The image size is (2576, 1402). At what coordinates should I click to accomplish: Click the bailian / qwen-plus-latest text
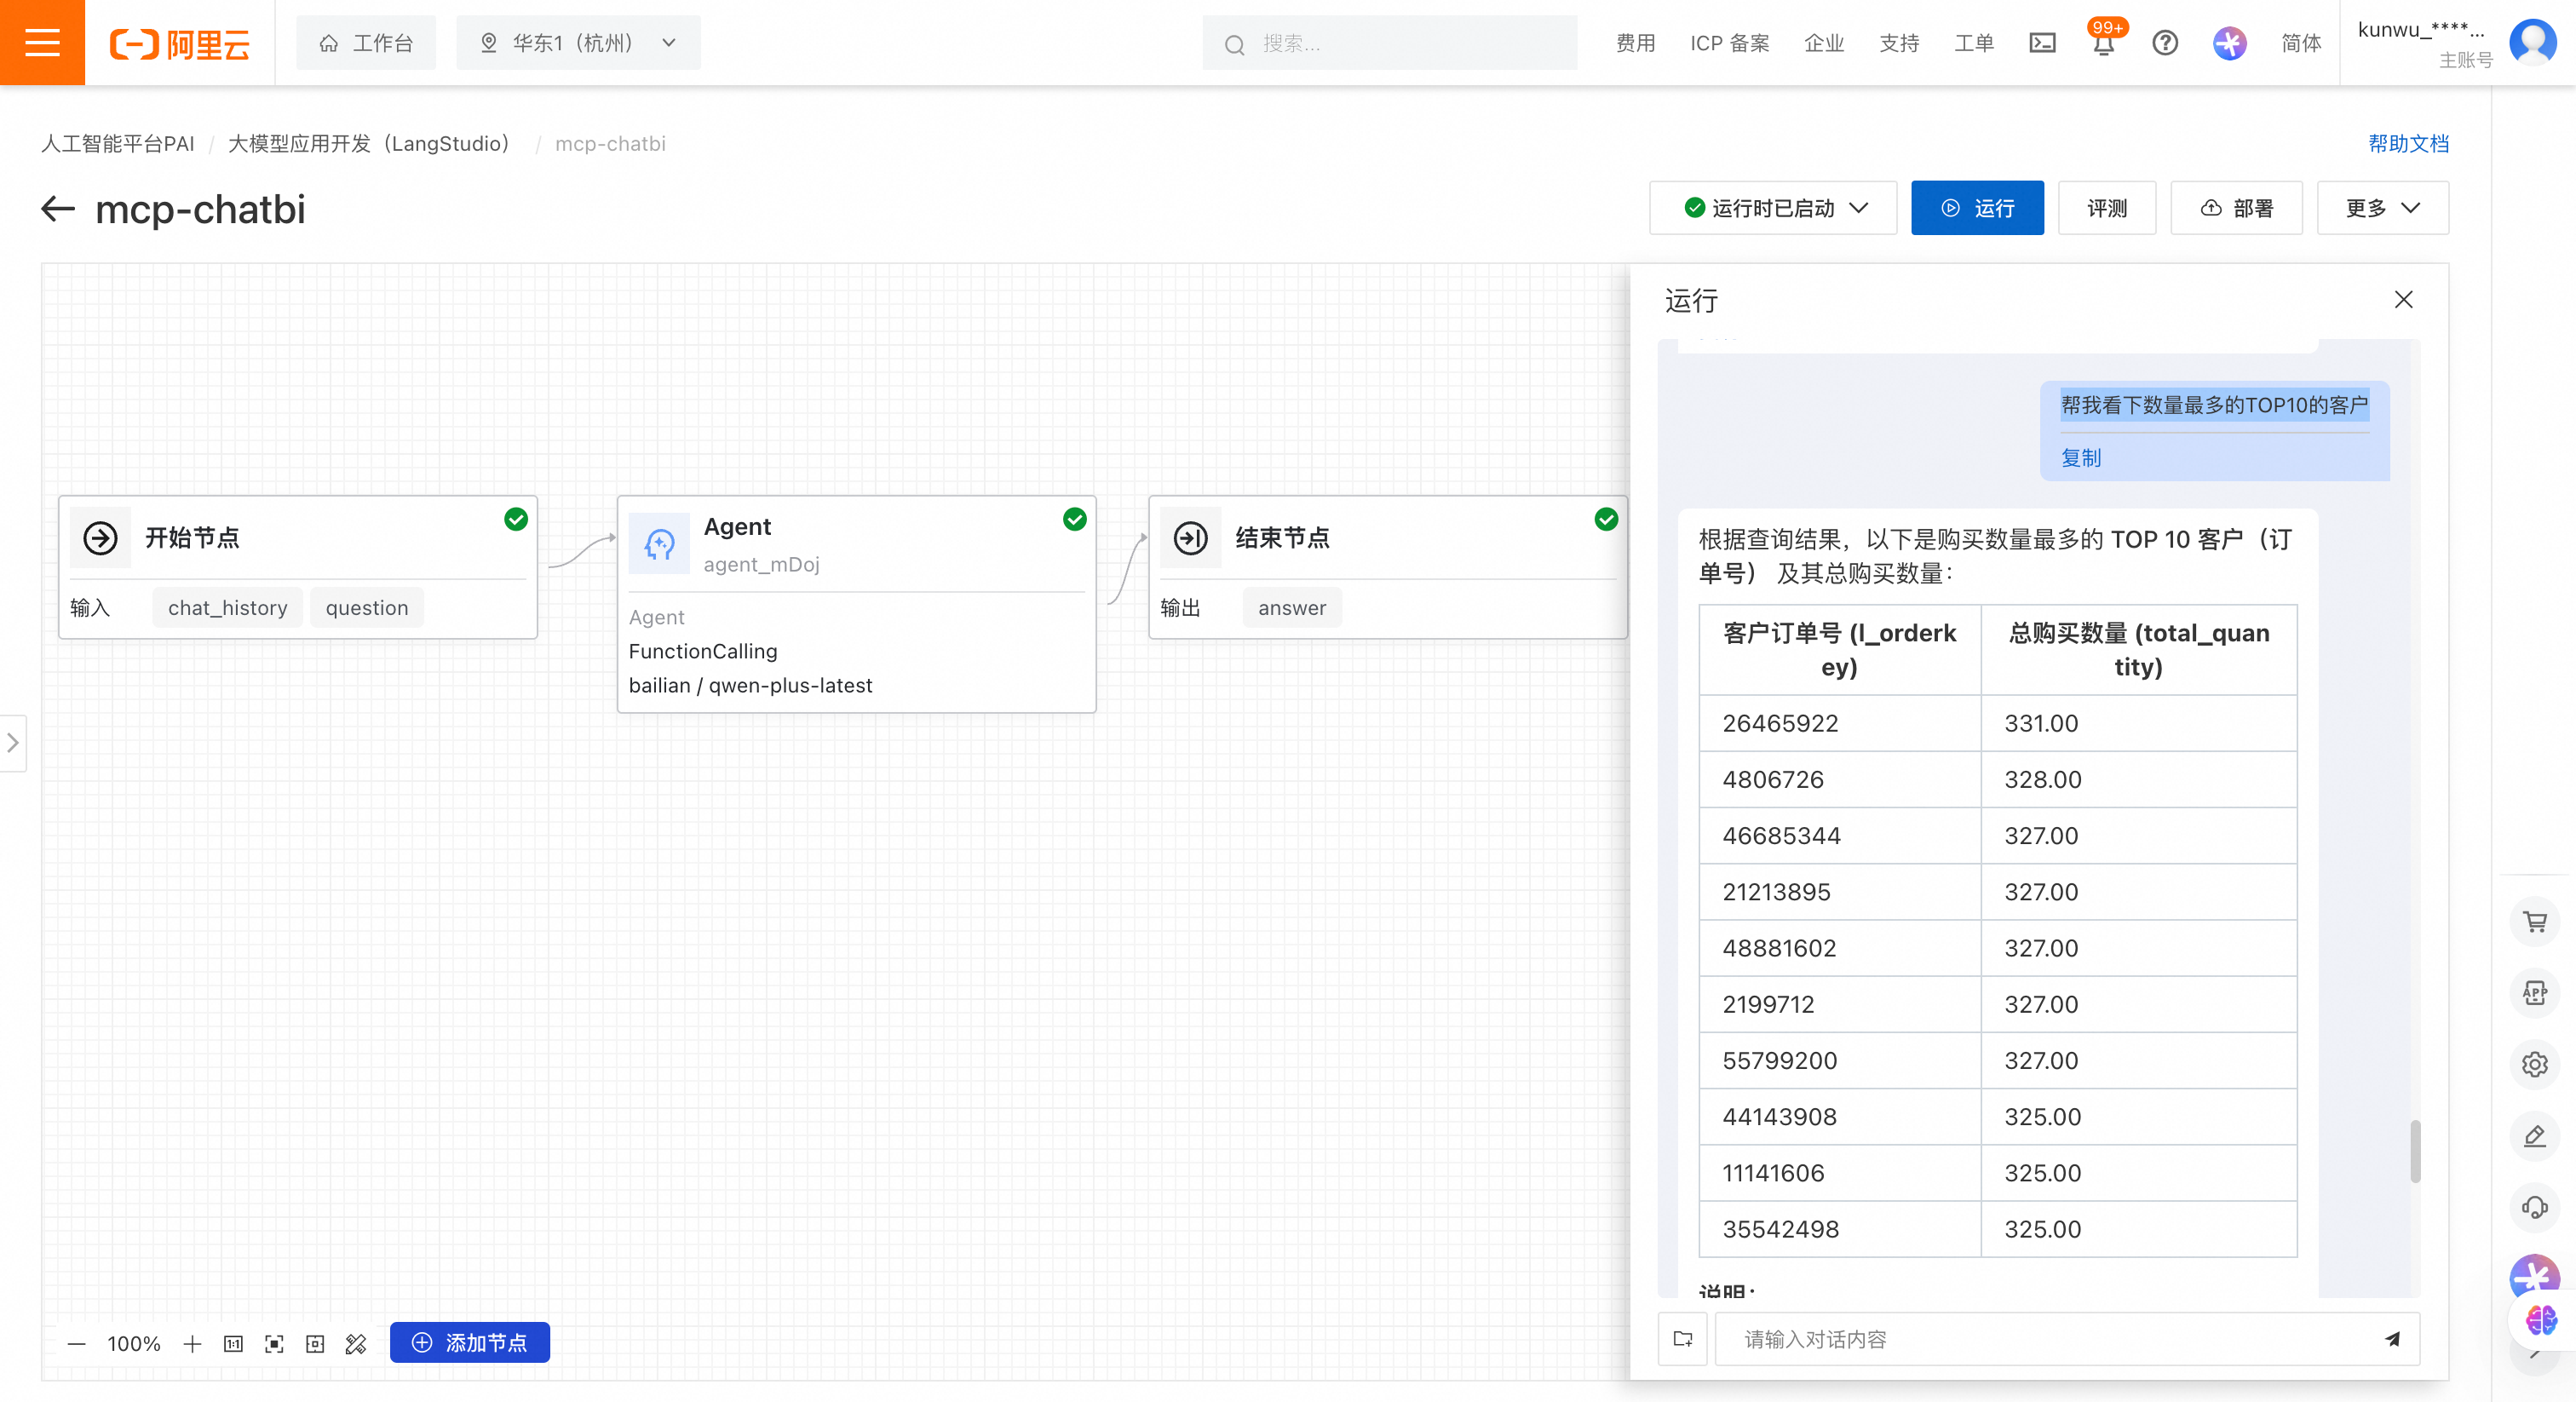click(x=750, y=685)
